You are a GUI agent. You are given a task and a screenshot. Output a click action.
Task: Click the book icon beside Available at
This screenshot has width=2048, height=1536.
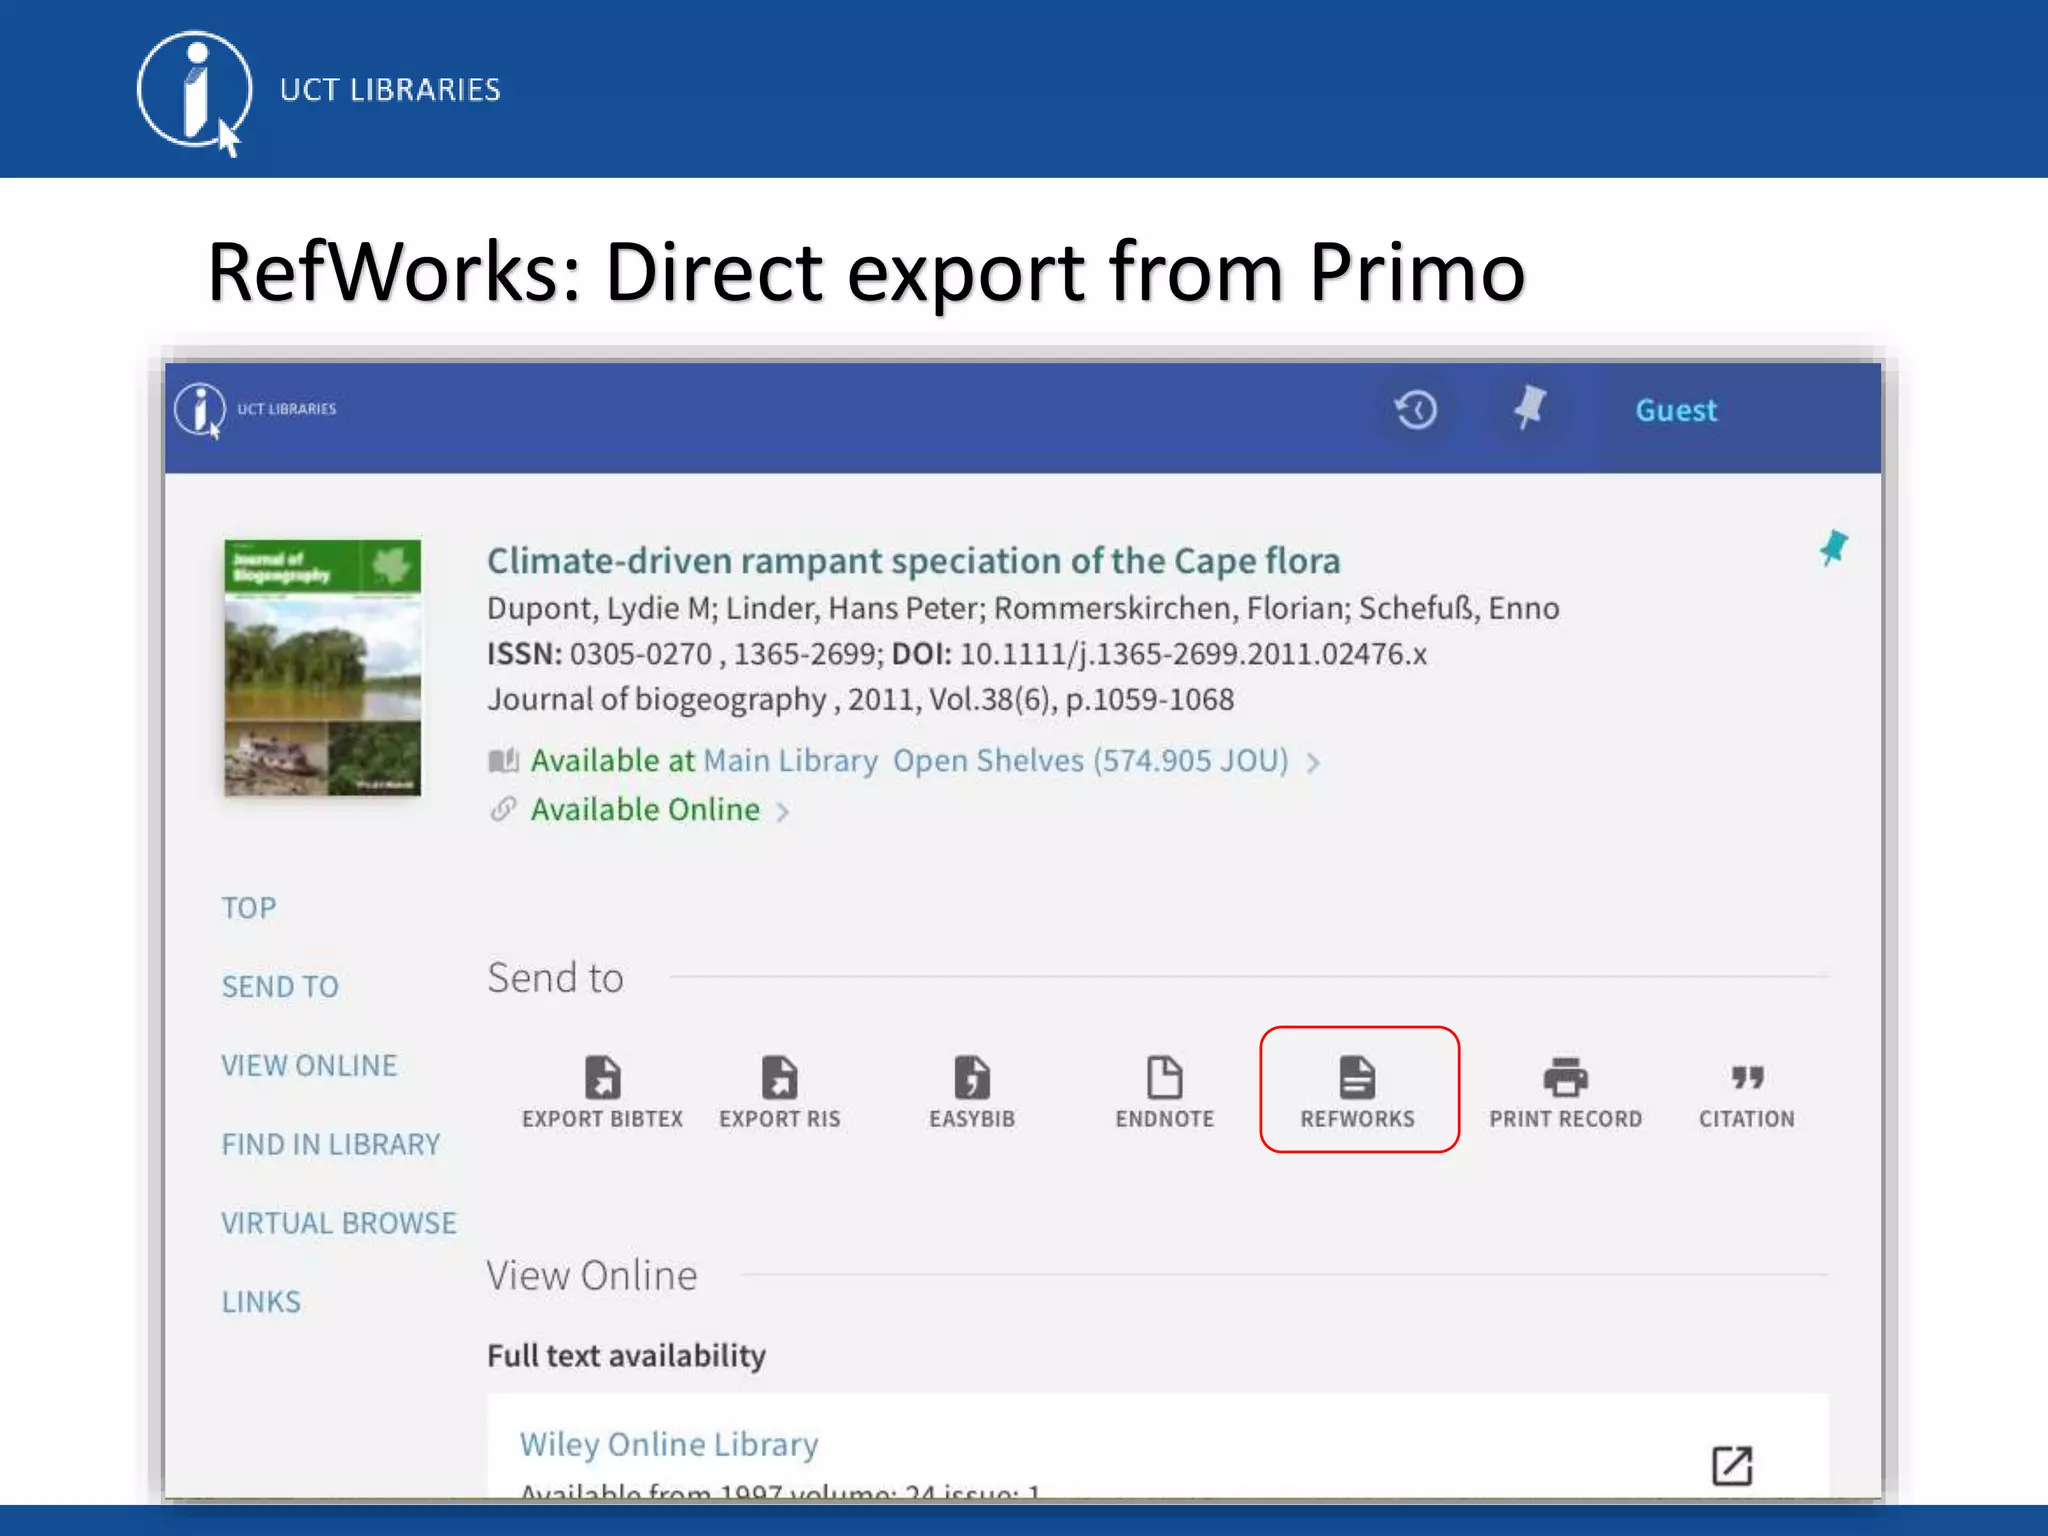click(x=503, y=761)
